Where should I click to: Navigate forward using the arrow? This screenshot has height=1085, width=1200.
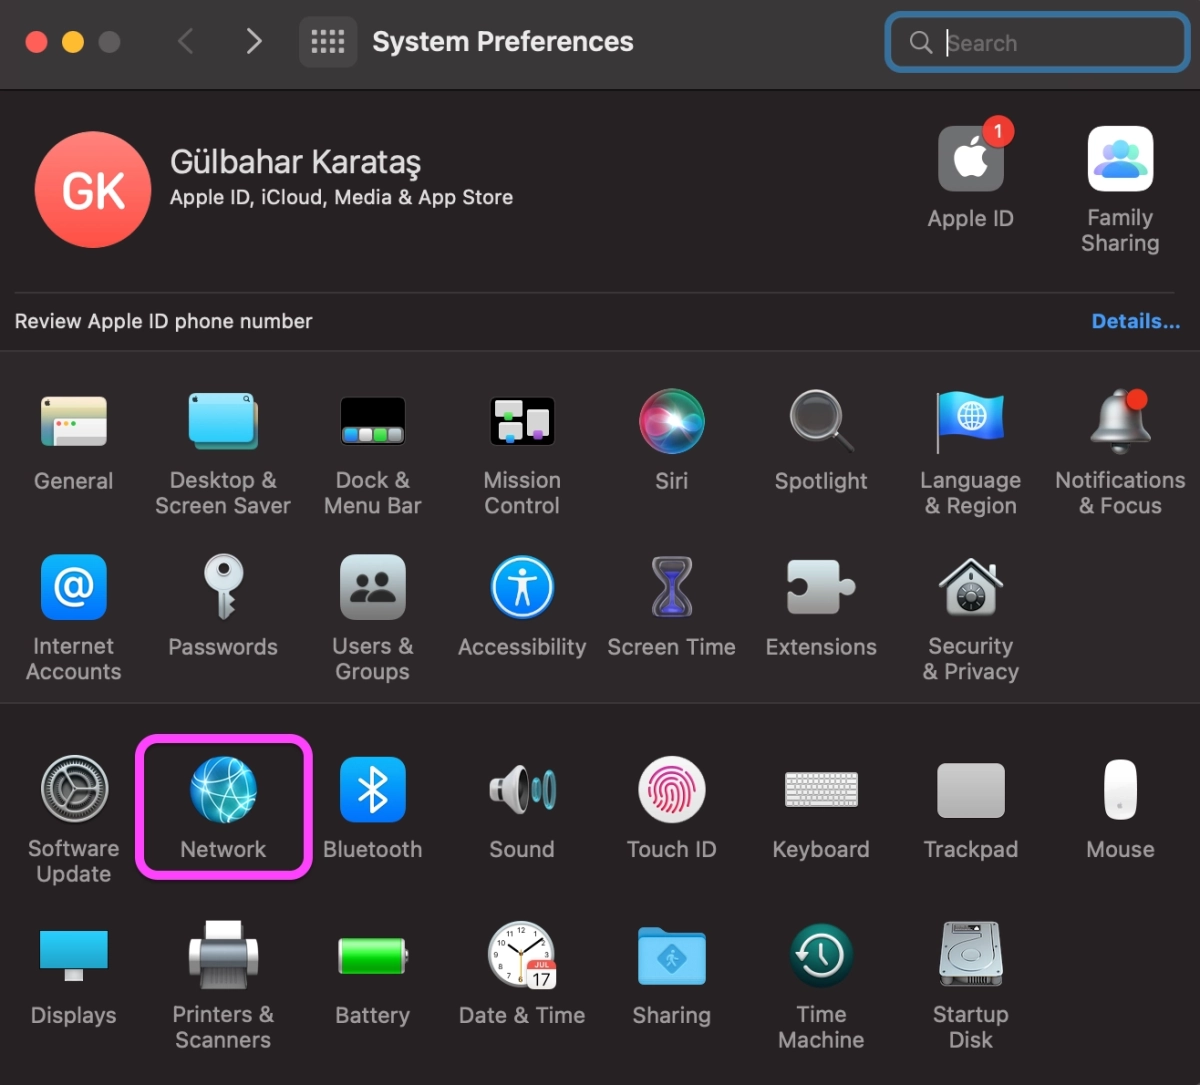(254, 41)
